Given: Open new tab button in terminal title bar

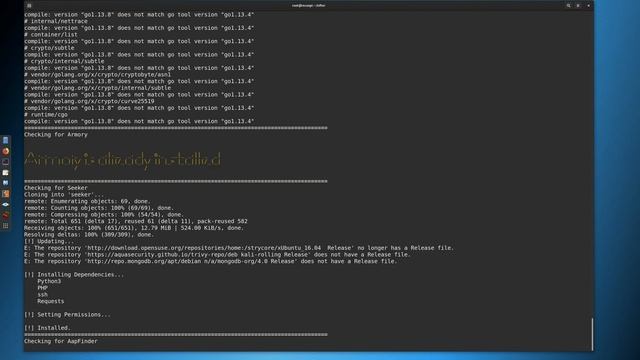Looking at the screenshot, I should (x=29, y=5).
